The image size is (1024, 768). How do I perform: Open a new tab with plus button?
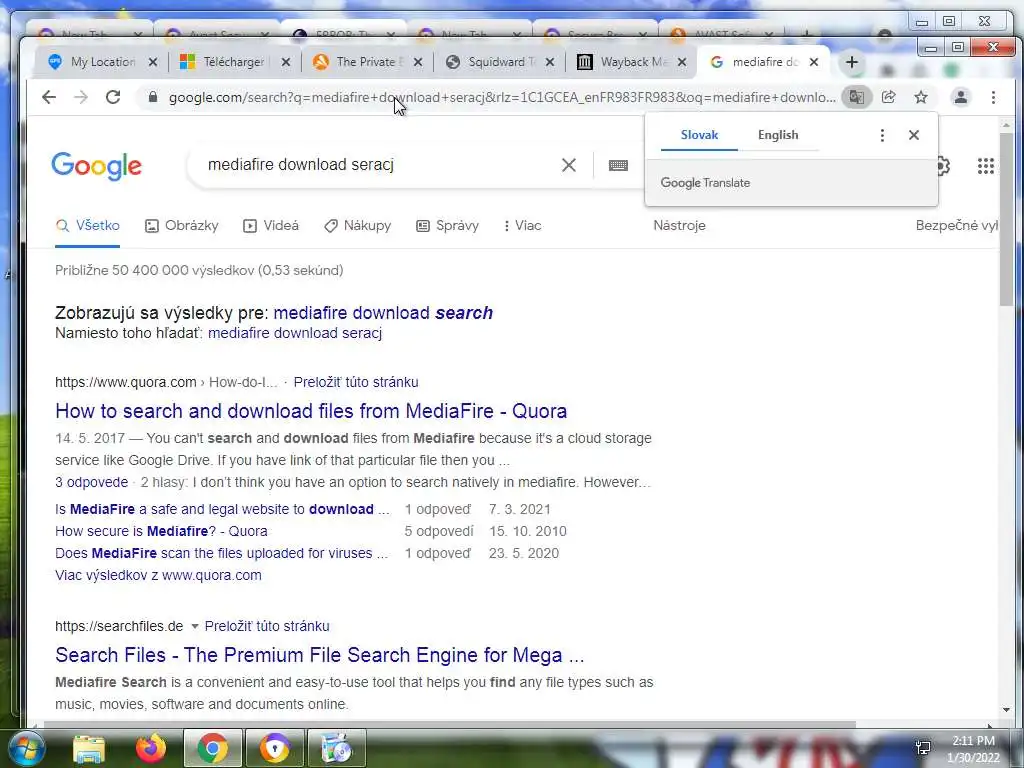852,62
